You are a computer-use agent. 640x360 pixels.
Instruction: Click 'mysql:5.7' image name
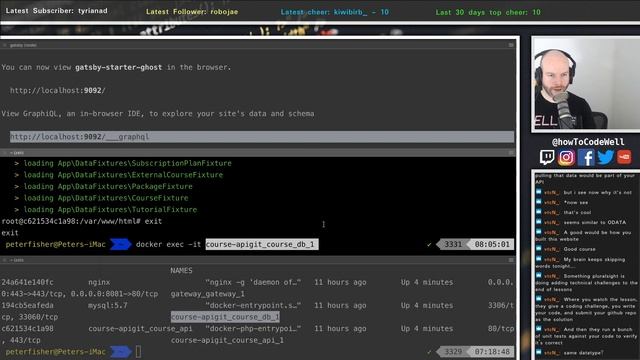click(x=108, y=305)
